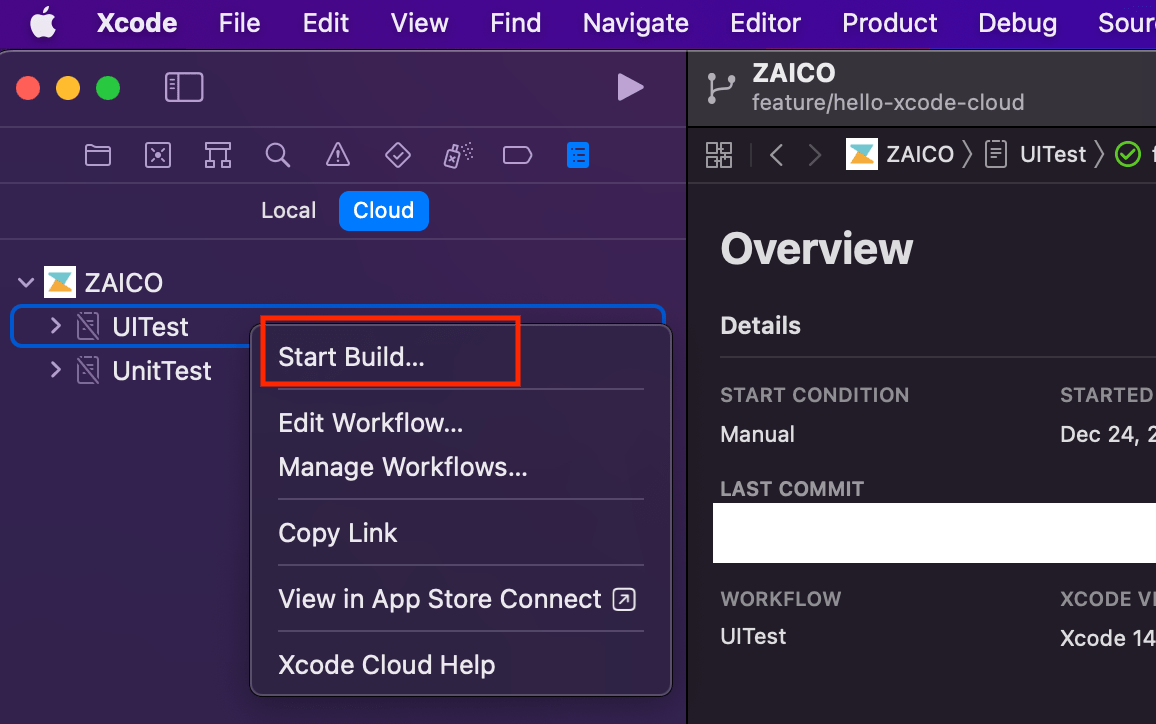Open the Report navigator list icon
This screenshot has width=1156, height=724.
tap(578, 155)
